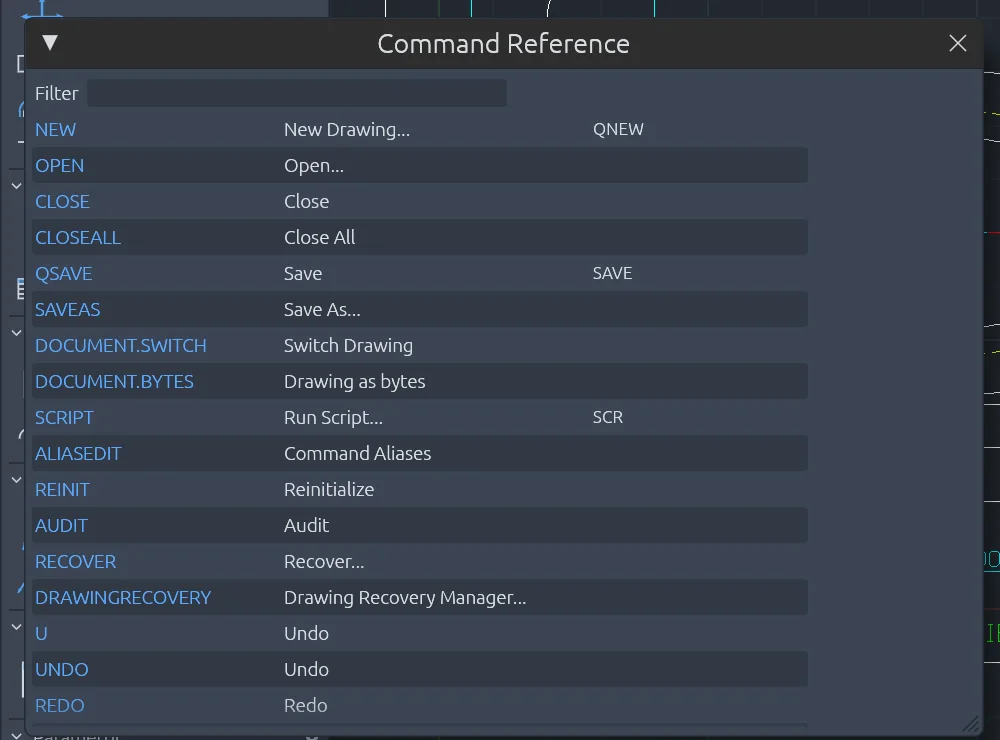Select the 'Drawing Recovery Manager...' description text
Viewport: 1000px width, 740px height.
pos(405,598)
